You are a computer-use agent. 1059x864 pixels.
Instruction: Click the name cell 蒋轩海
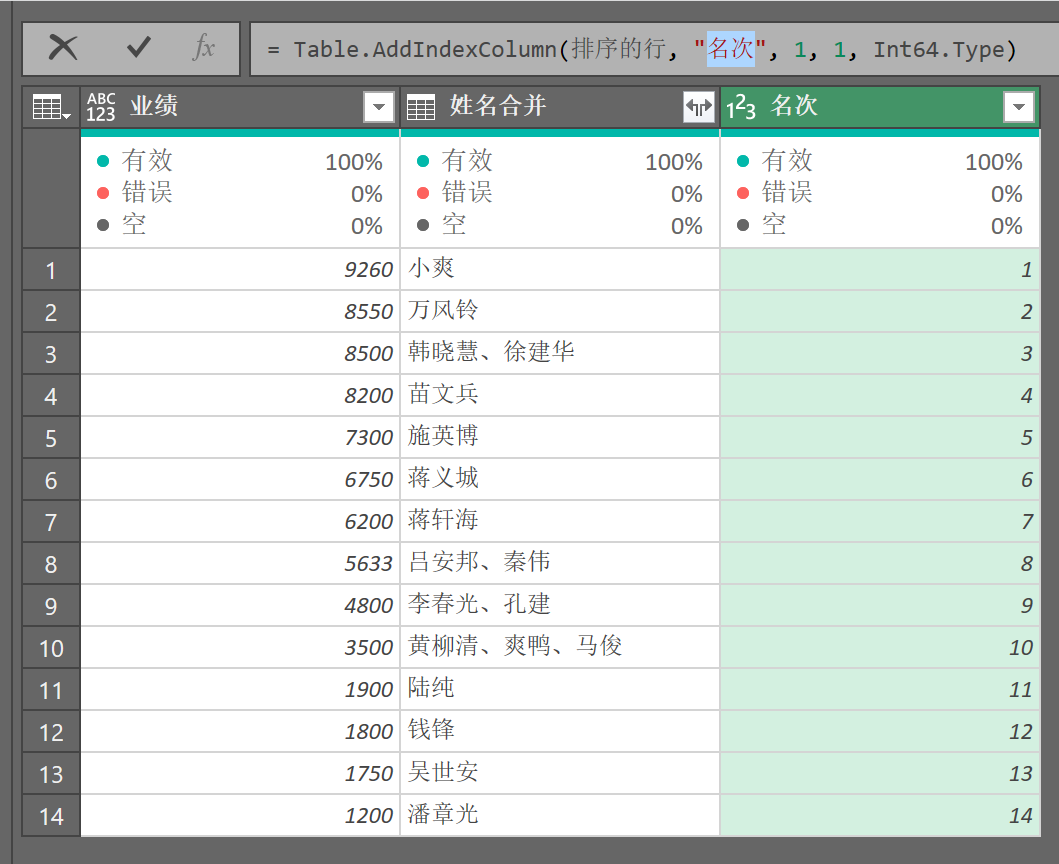pos(560,522)
